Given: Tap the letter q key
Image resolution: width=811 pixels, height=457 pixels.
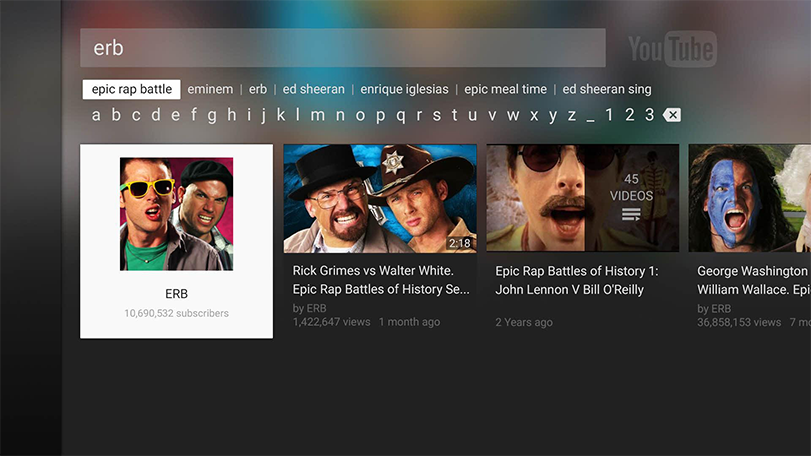Looking at the screenshot, I should 401,116.
